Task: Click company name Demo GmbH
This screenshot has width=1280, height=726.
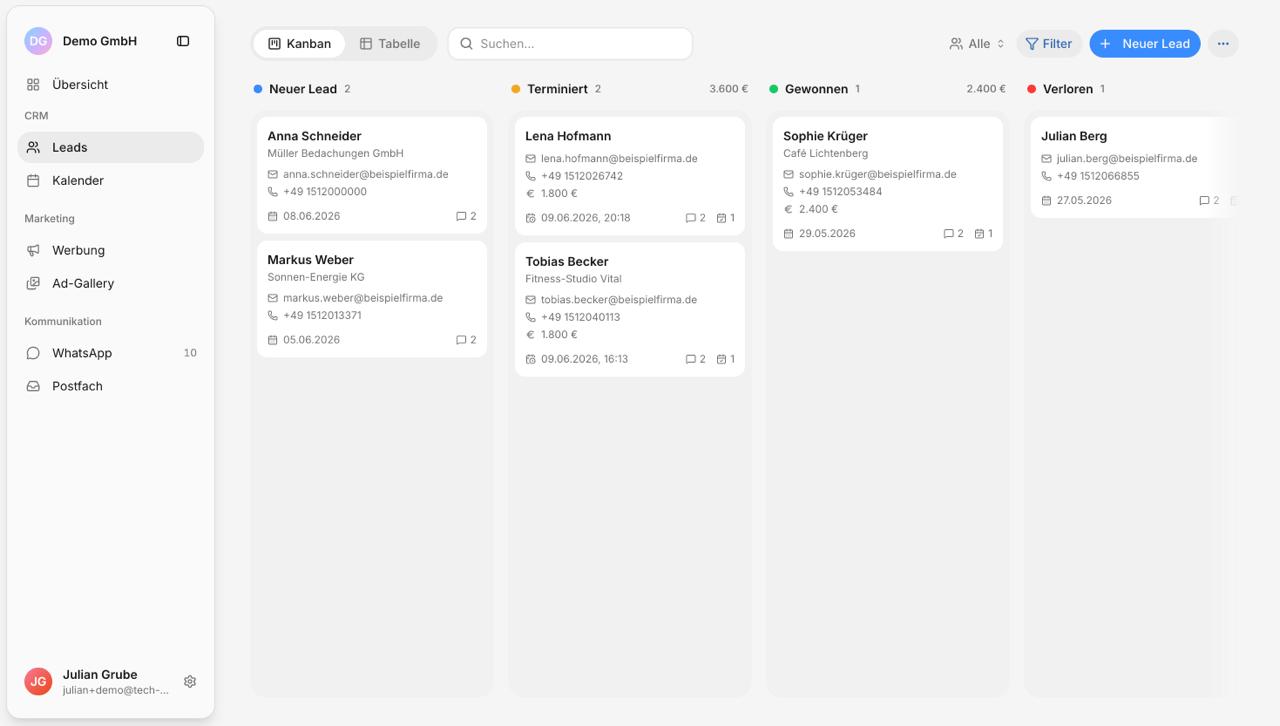Action: point(100,41)
